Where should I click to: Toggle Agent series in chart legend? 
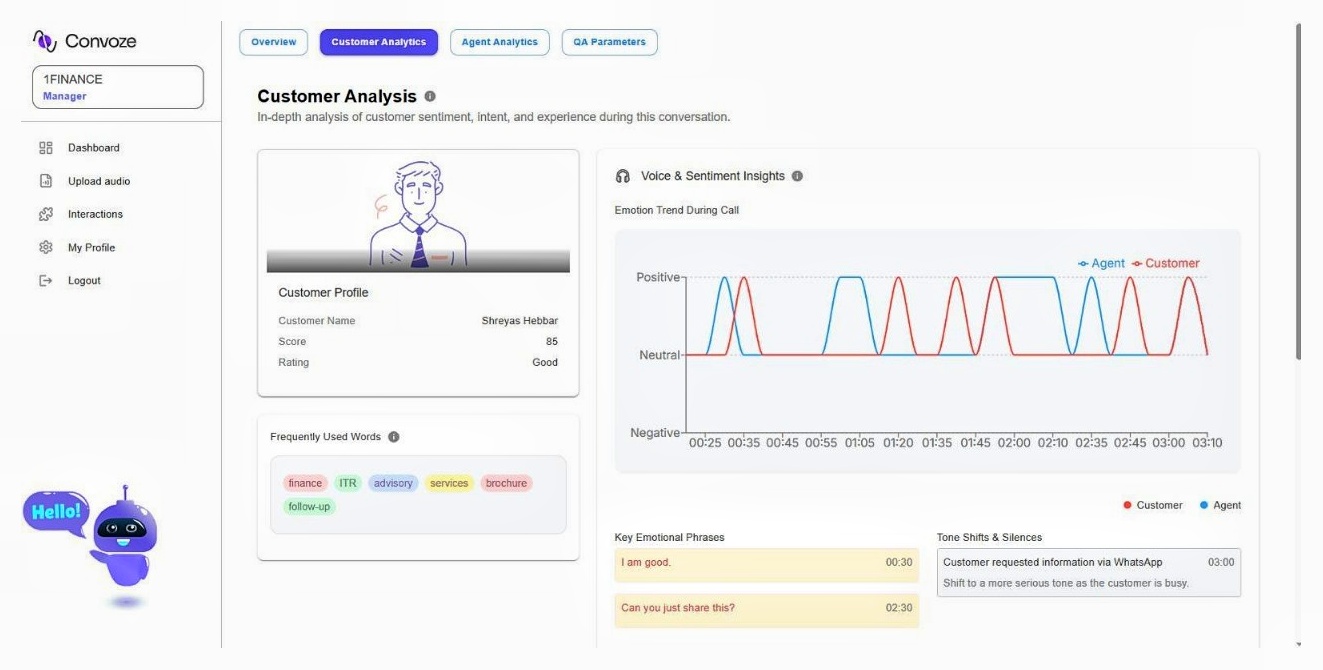(1101, 263)
